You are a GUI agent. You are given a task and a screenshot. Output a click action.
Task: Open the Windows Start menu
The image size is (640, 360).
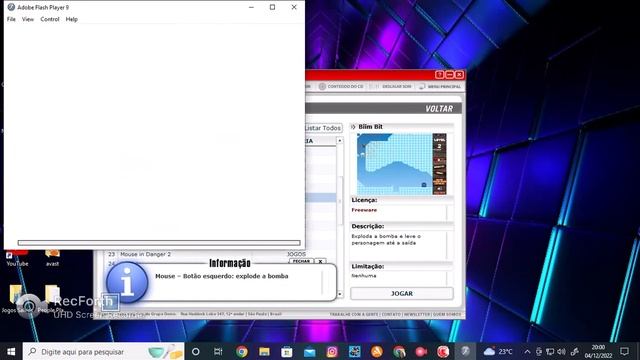tap(11, 351)
